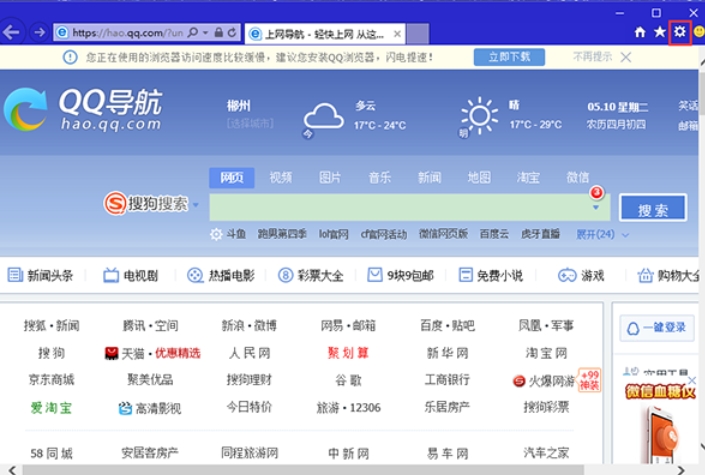Open 热播电影 category
This screenshot has height=475, width=705.
pyautogui.click(x=221, y=275)
